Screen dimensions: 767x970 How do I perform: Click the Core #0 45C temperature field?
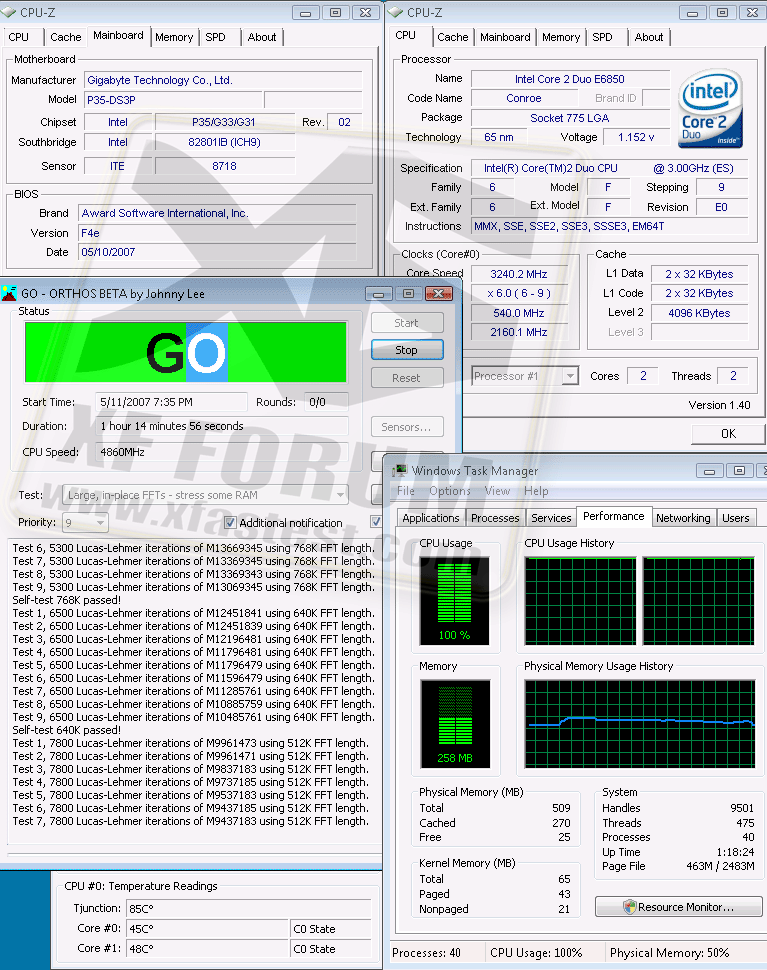(208, 929)
